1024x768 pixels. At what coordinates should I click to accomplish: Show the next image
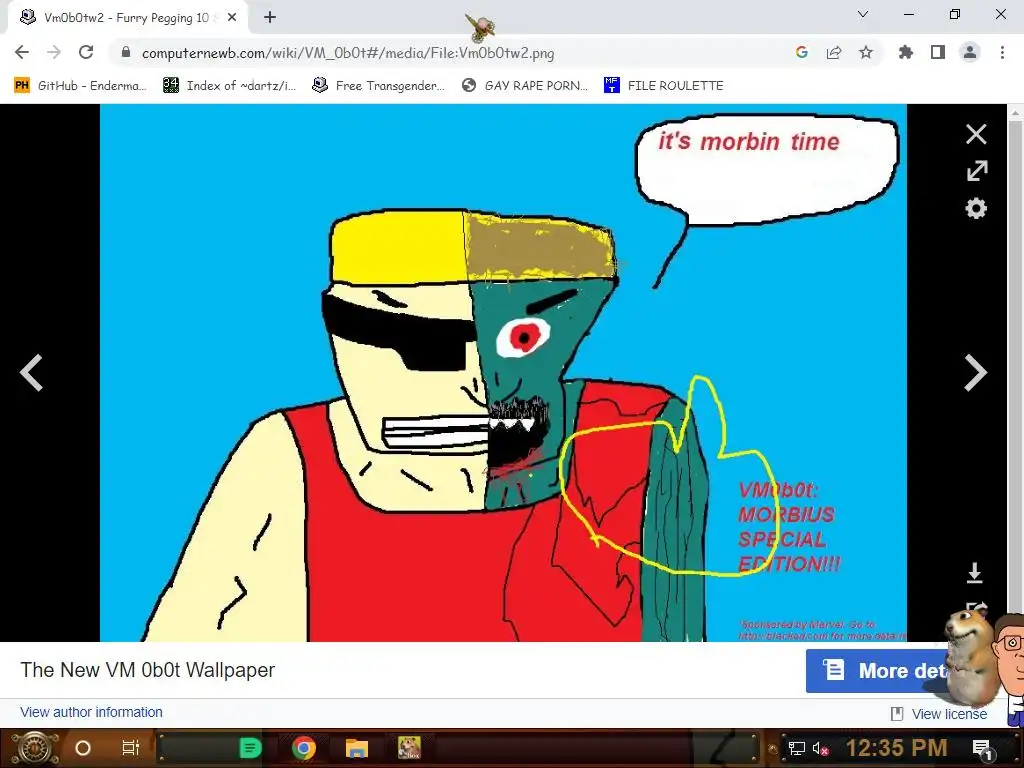click(x=976, y=373)
